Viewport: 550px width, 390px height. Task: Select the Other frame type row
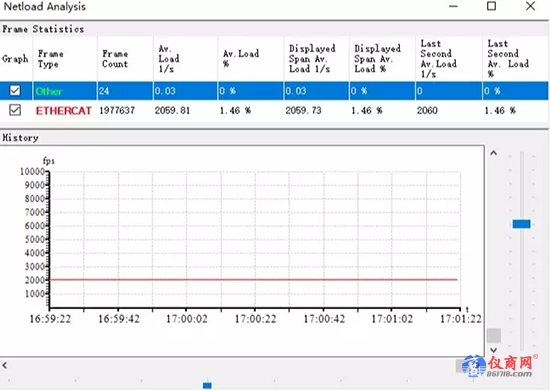tap(274, 91)
